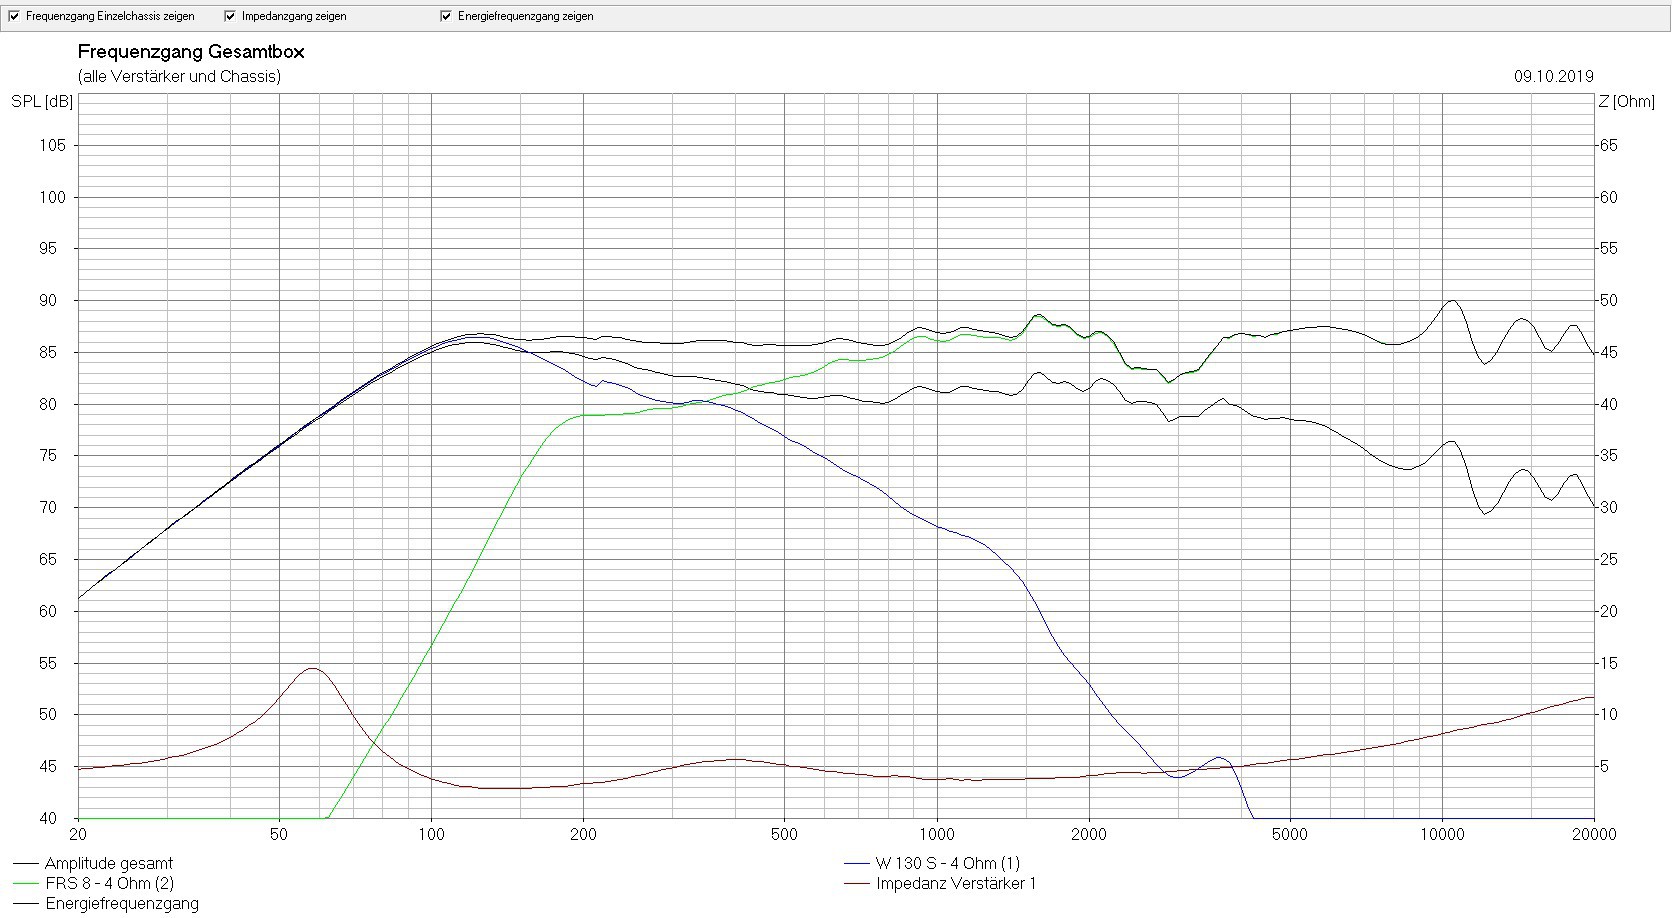The width and height of the screenshot is (1672, 918).
Task: Click the red Impedanz Verstärker legend line swatch
Action: (857, 884)
